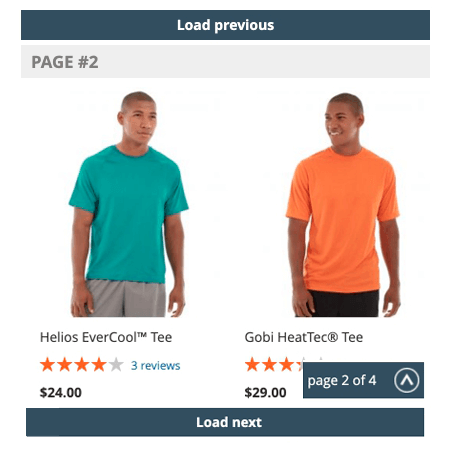The image size is (450, 450).
Task: Click the Load previous button
Action: pyautogui.click(x=225, y=25)
